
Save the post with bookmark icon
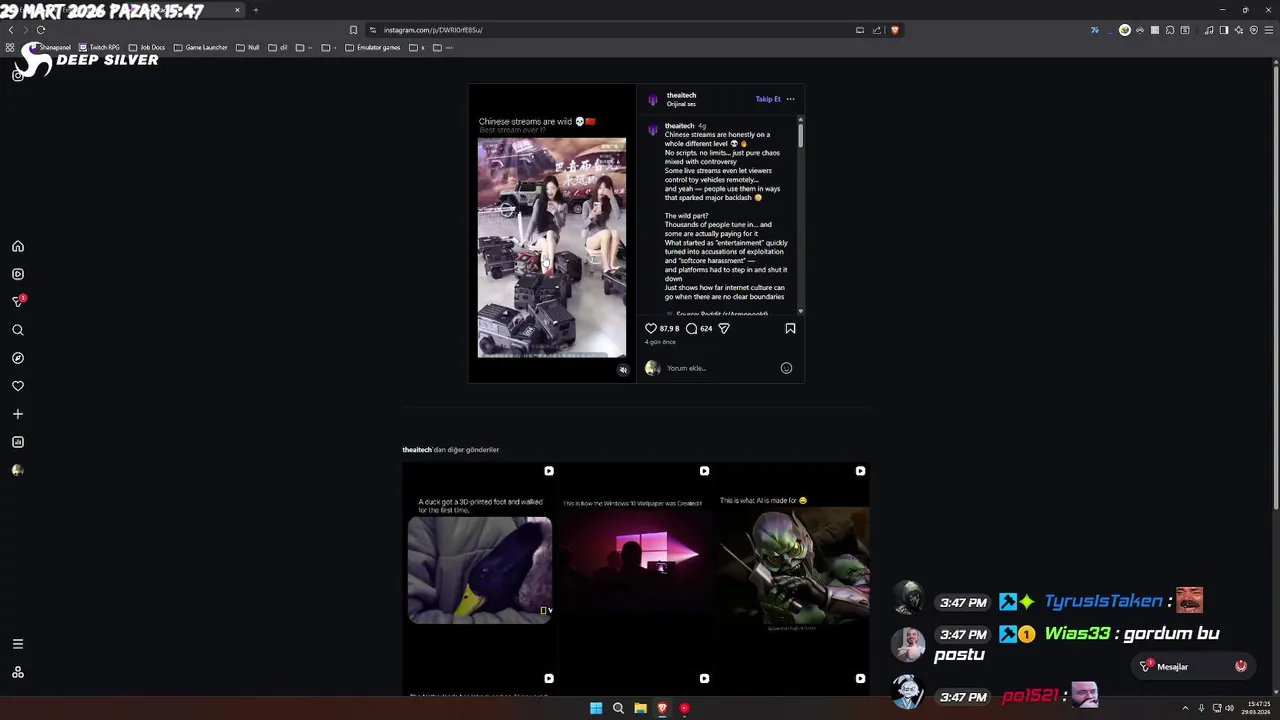(x=790, y=328)
